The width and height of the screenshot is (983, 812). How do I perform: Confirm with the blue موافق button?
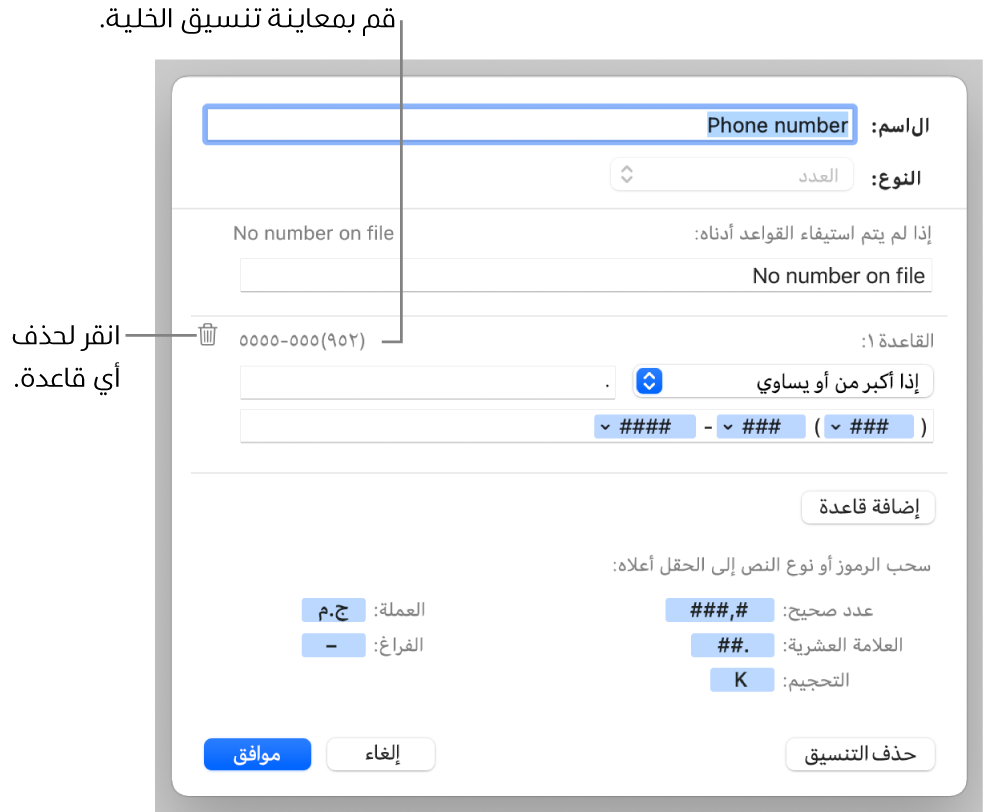[x=257, y=755]
